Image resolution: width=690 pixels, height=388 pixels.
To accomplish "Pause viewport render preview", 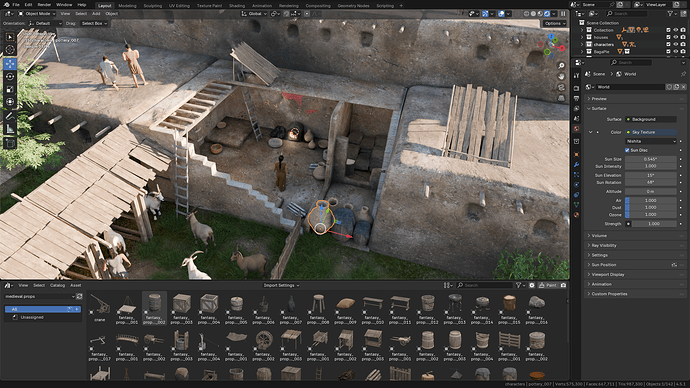I will pyautogui.click(x=563, y=14).
